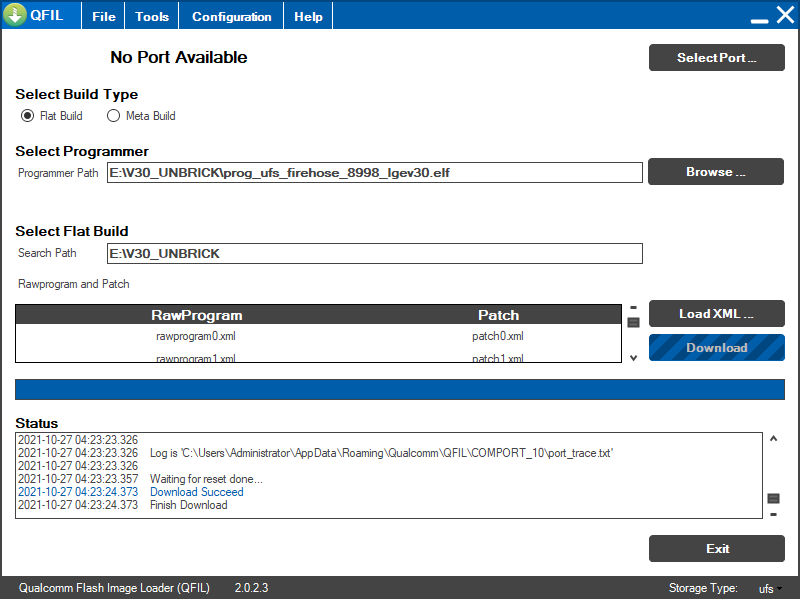Click into the Programmer Path field
The height and width of the screenshot is (599, 800).
click(374, 172)
